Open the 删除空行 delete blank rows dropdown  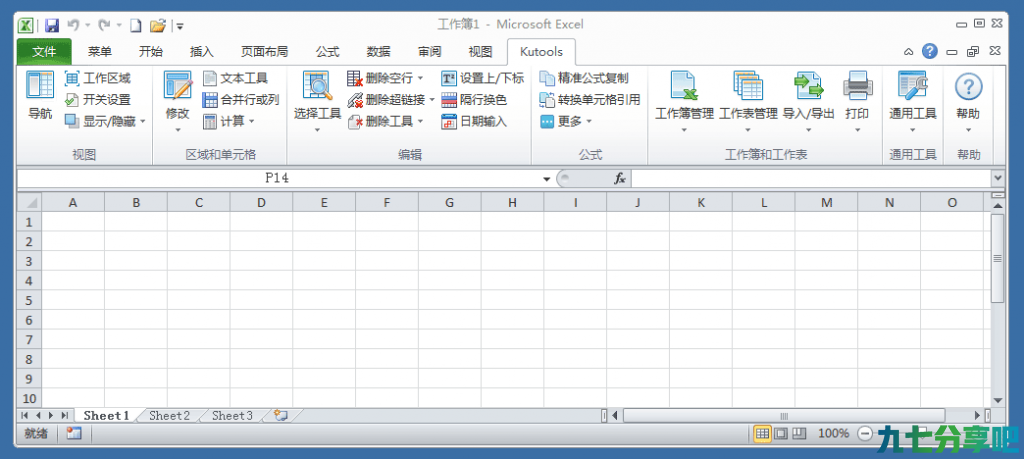[421, 78]
